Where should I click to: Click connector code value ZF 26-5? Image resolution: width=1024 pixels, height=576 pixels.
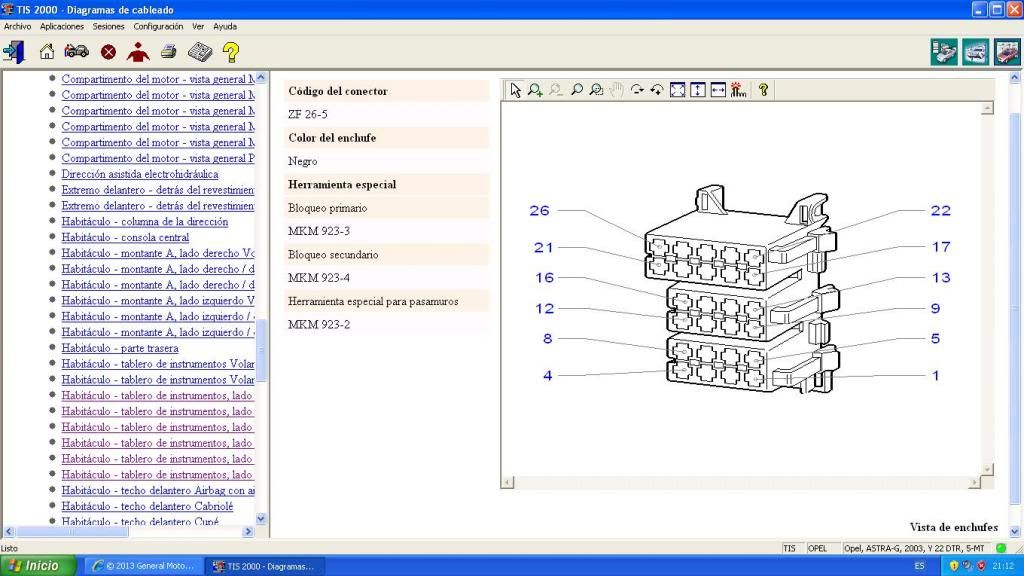click(x=308, y=115)
